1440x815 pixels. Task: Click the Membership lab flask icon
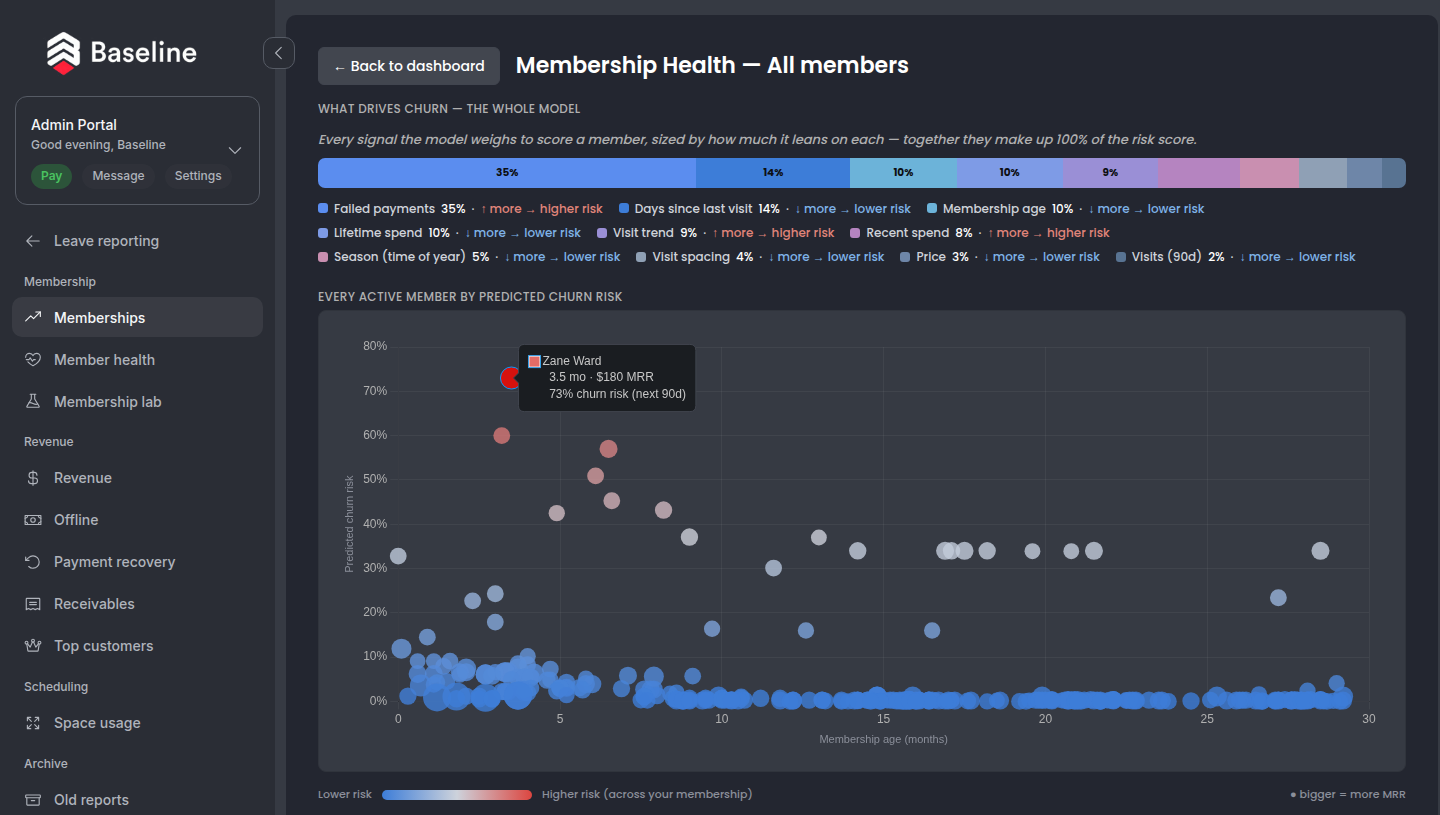coord(33,402)
